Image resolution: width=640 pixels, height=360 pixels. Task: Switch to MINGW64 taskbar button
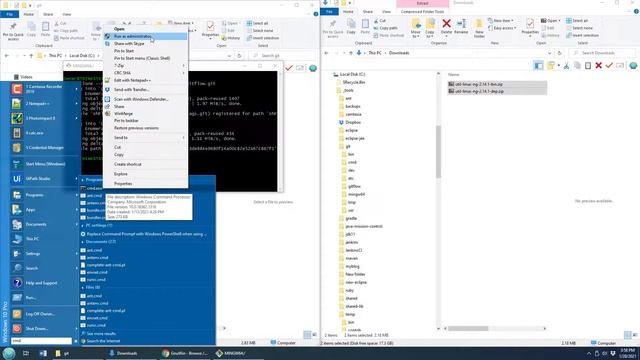click(237, 353)
